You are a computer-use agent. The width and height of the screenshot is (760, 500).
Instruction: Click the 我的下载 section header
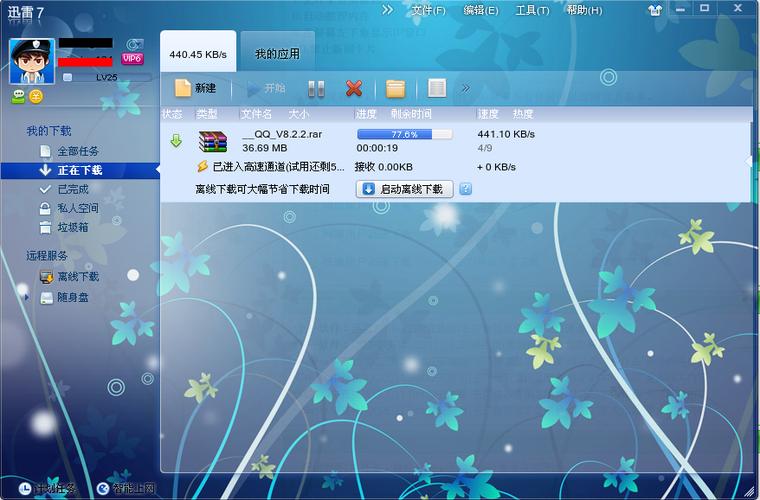48,131
